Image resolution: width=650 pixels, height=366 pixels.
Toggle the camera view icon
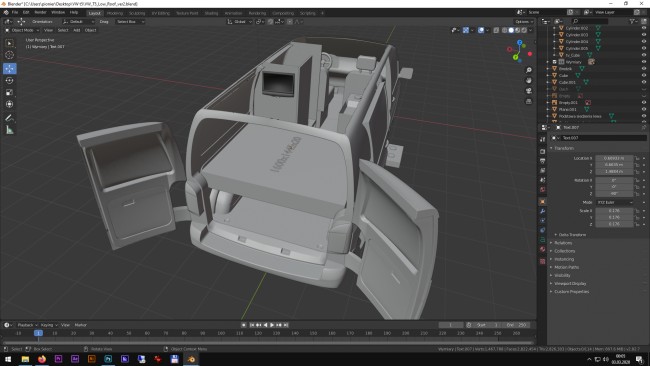529,91
